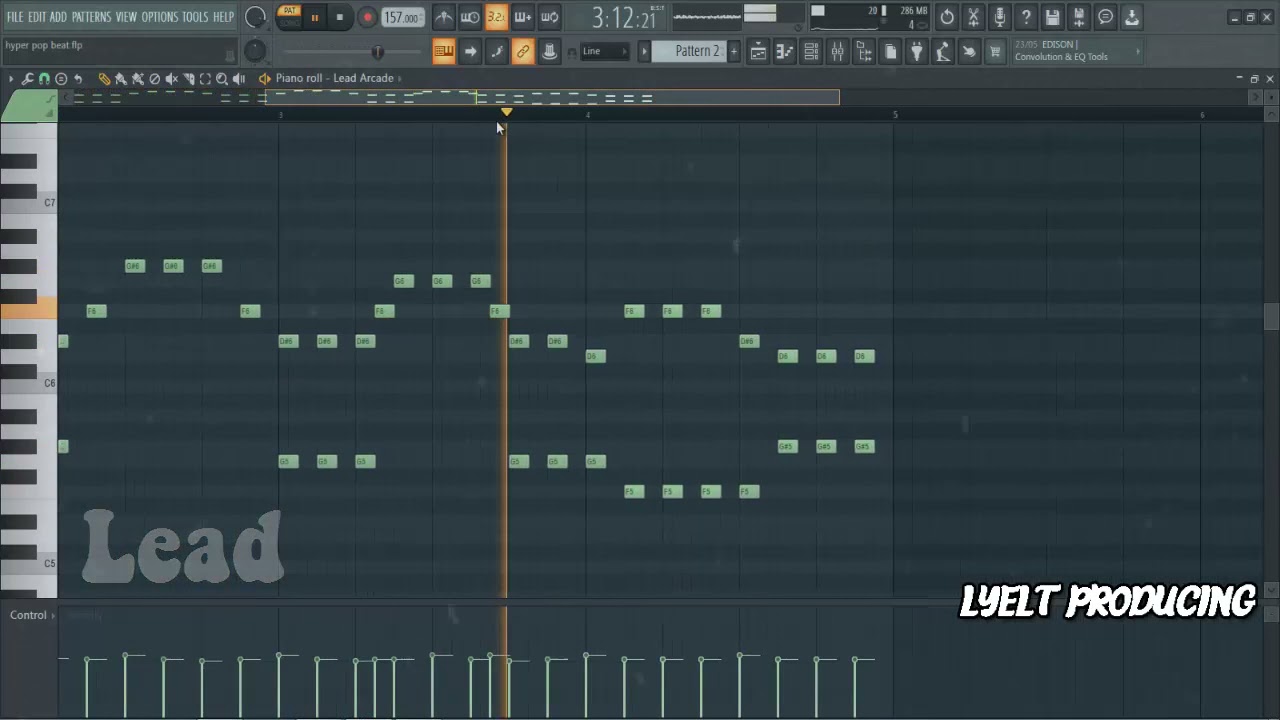Open the VIEW menu
The width and height of the screenshot is (1280, 720).
126,17
